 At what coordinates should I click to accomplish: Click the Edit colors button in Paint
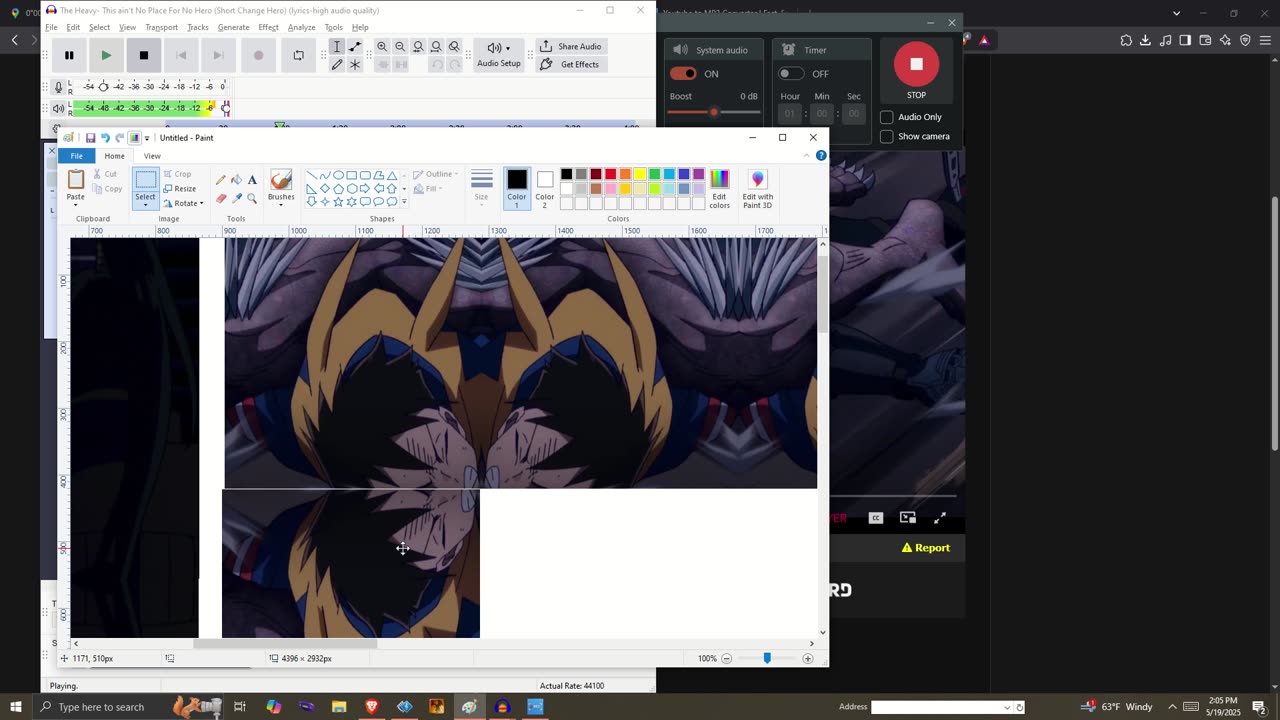pos(720,188)
